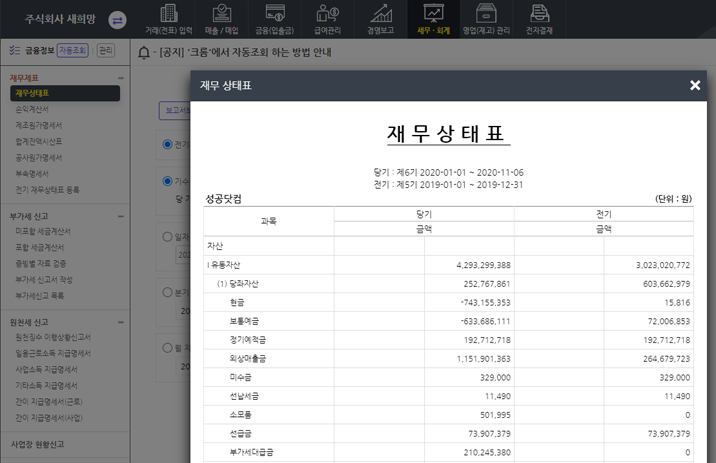Screen dimensions: 716x463
Task: Close the 재무 상태표 popup
Action: pyautogui.click(x=695, y=85)
